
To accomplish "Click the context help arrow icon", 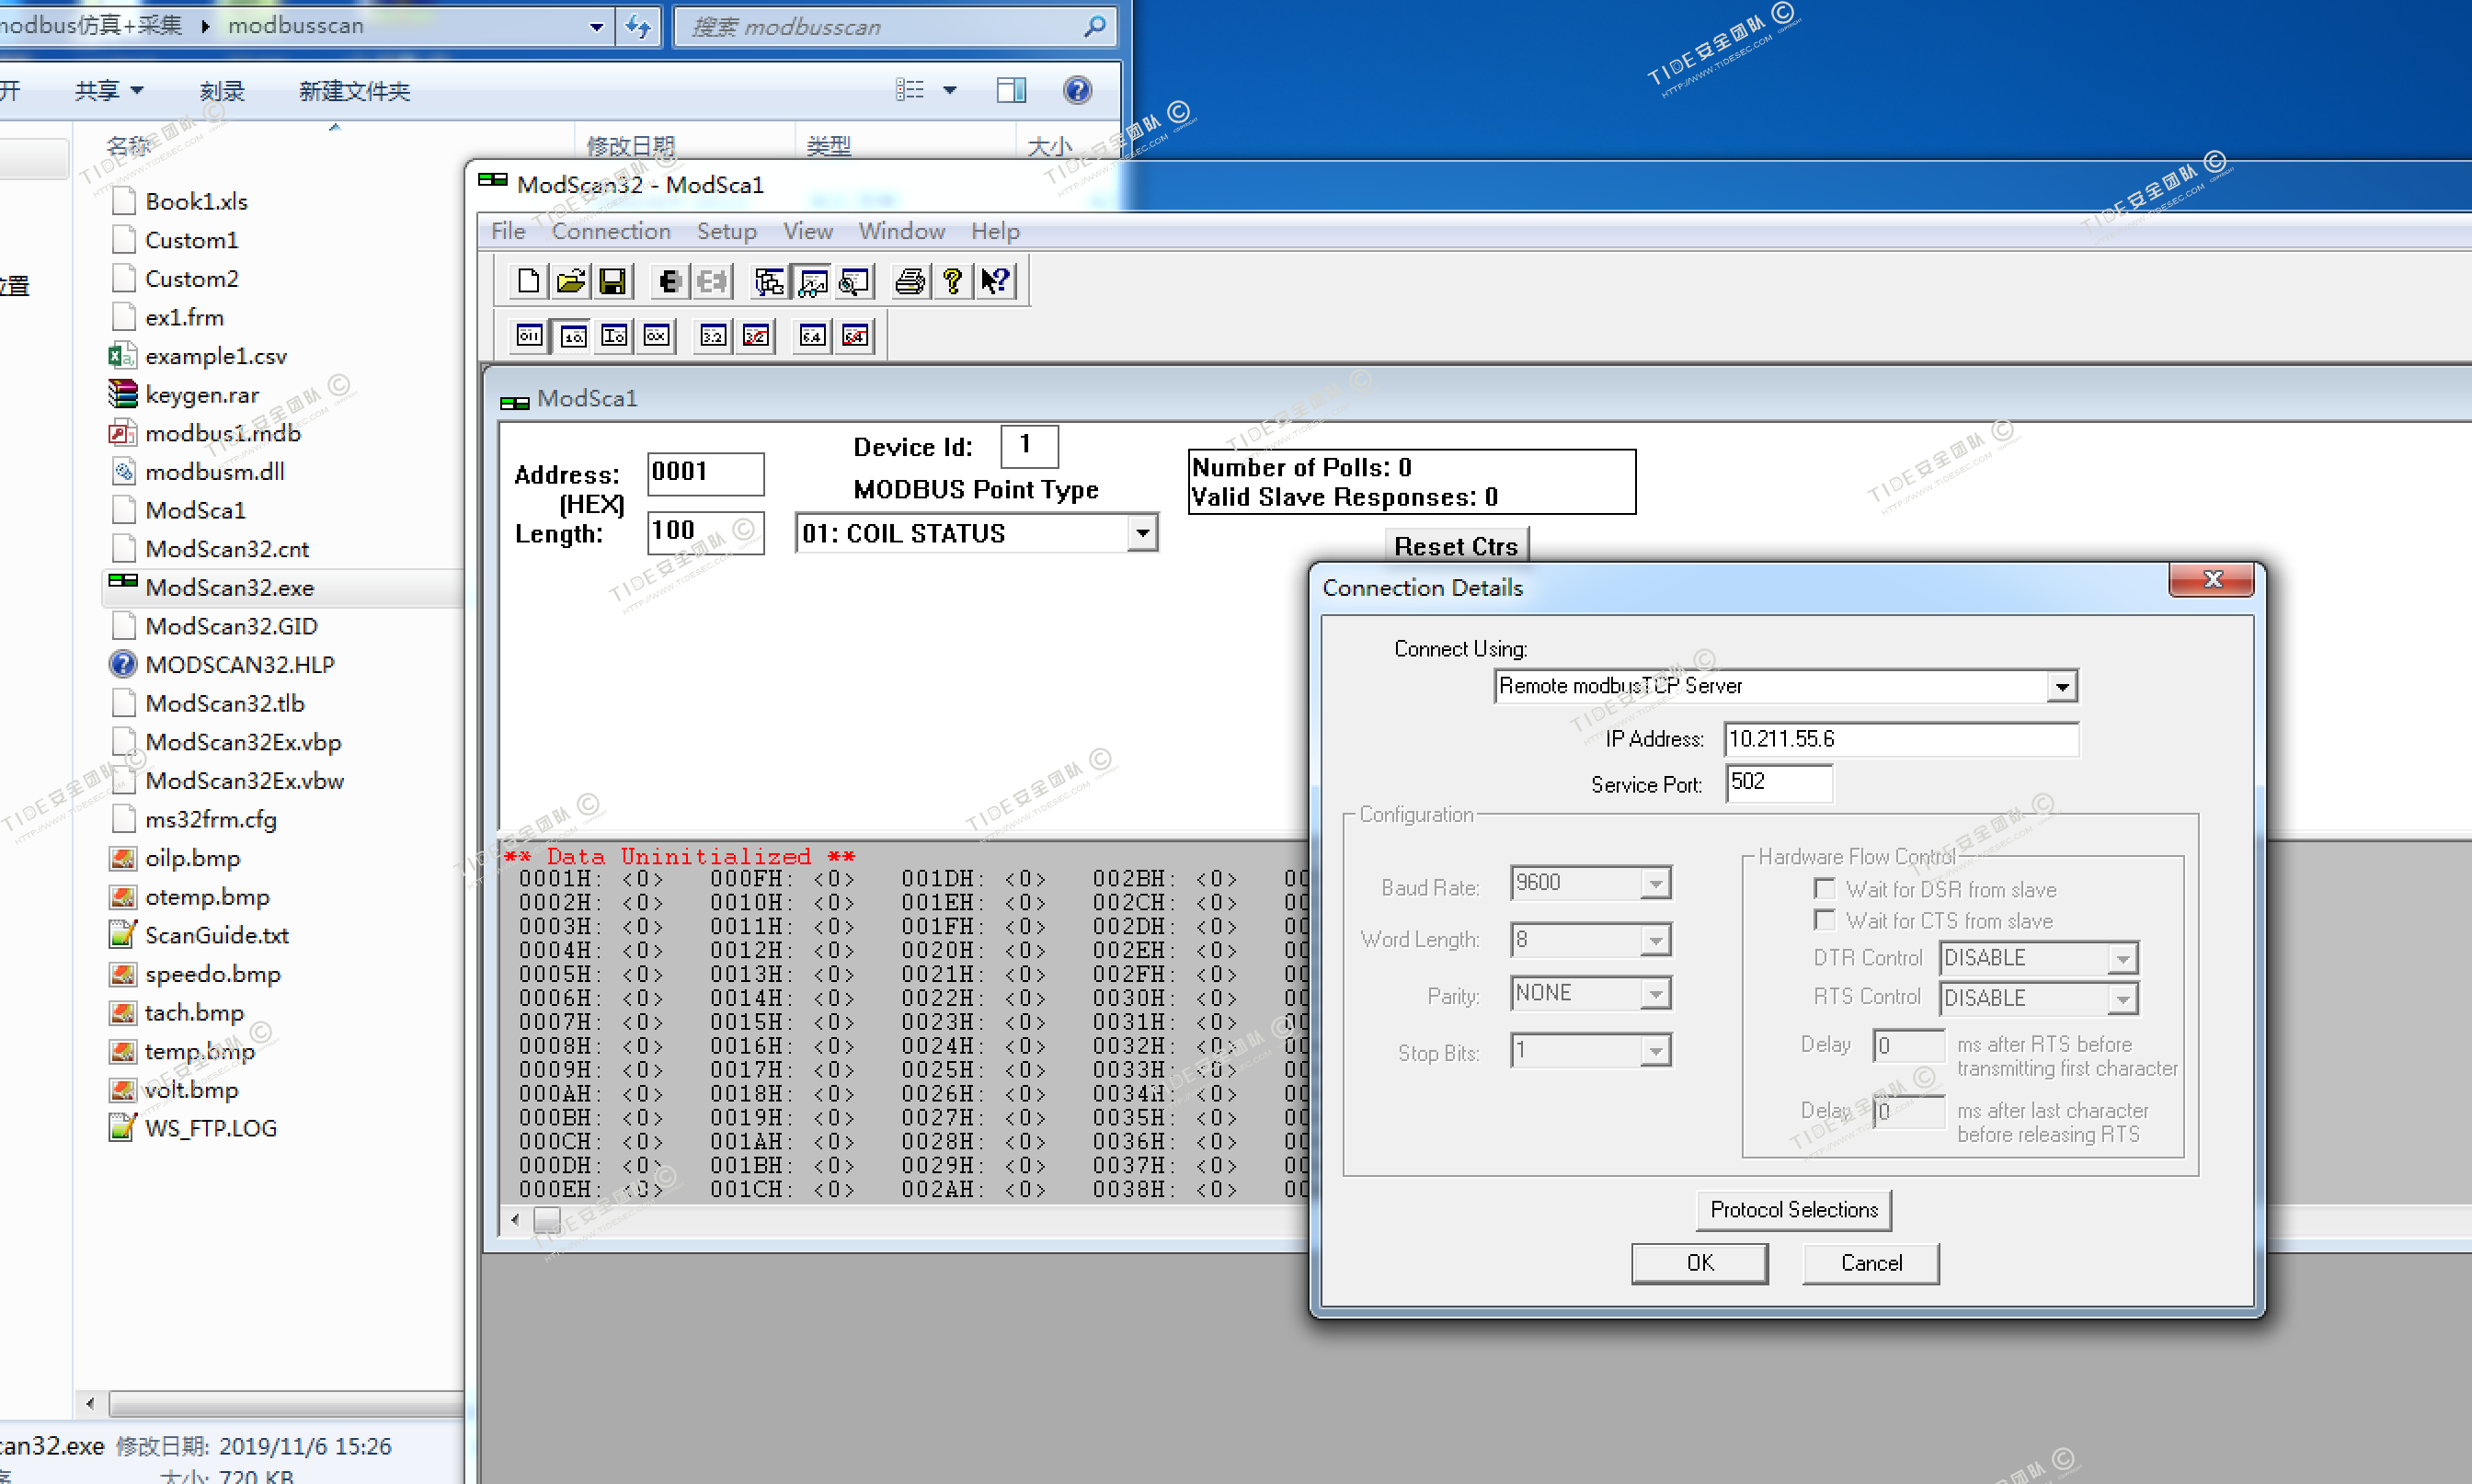I will point(995,282).
